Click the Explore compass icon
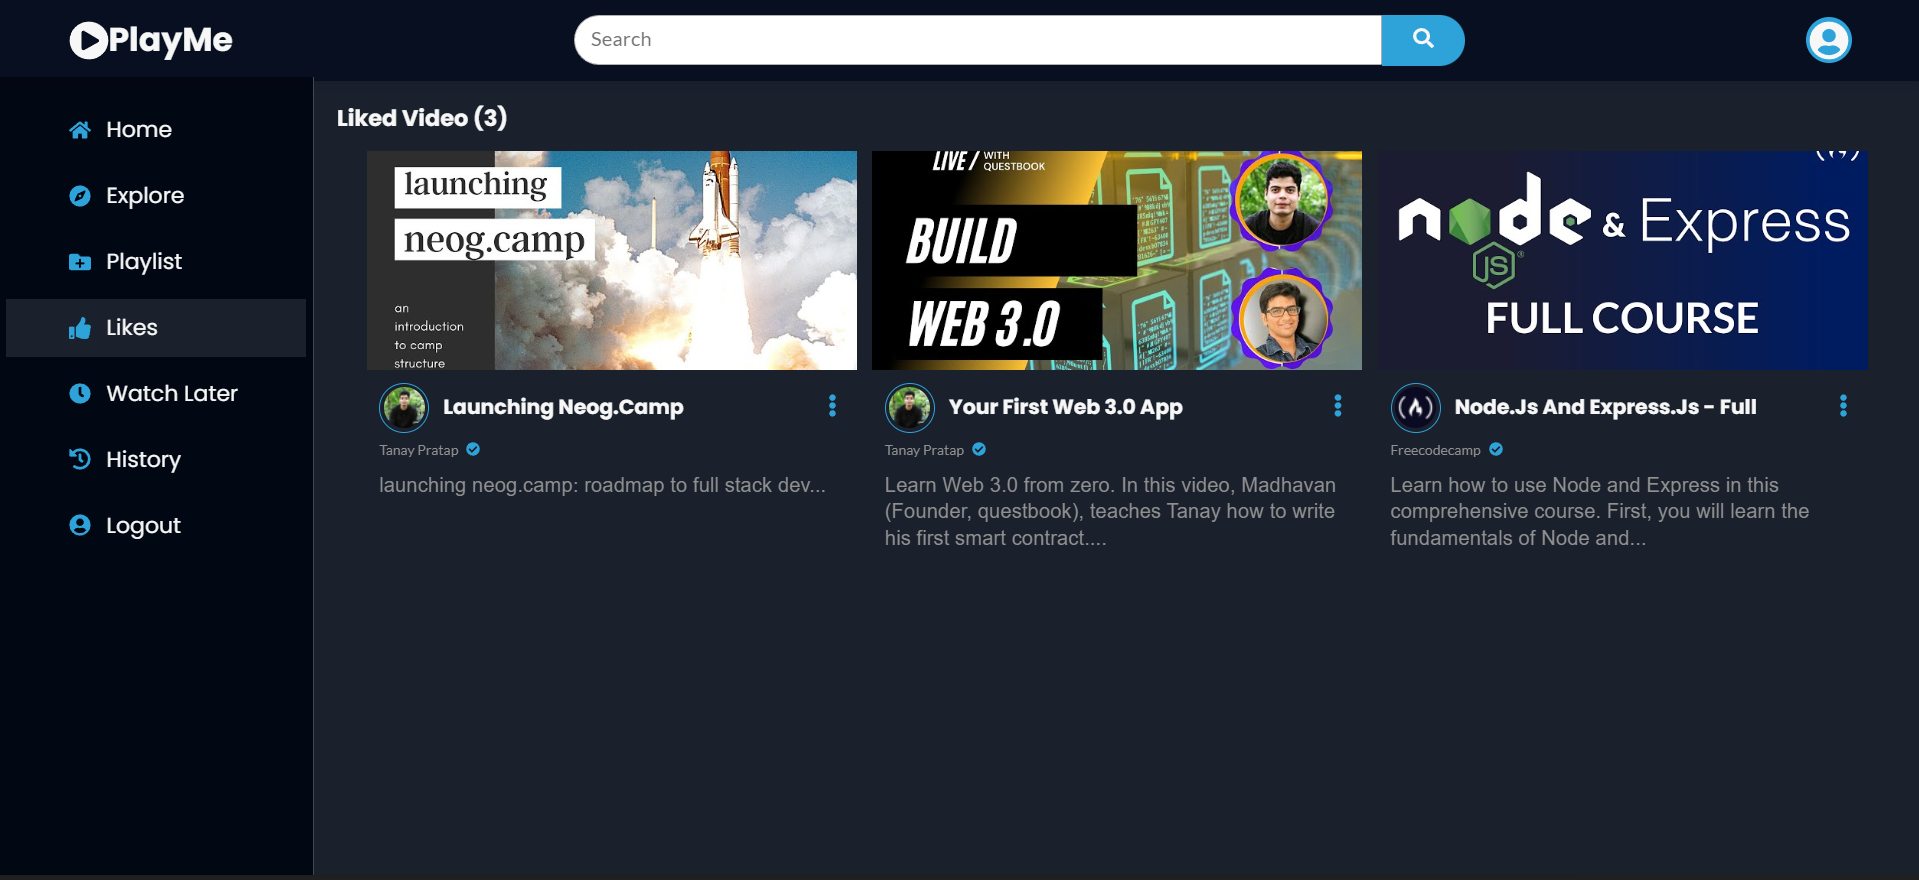This screenshot has height=880, width=1919. coord(80,196)
